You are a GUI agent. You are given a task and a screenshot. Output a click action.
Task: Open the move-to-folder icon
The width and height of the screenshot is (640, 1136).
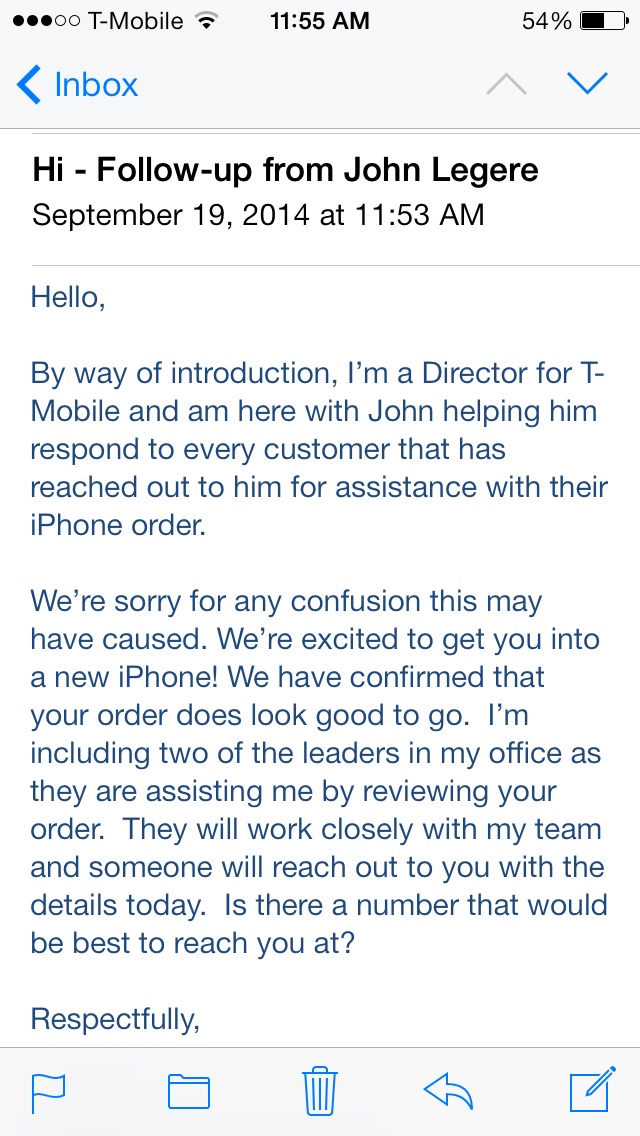(x=188, y=1092)
